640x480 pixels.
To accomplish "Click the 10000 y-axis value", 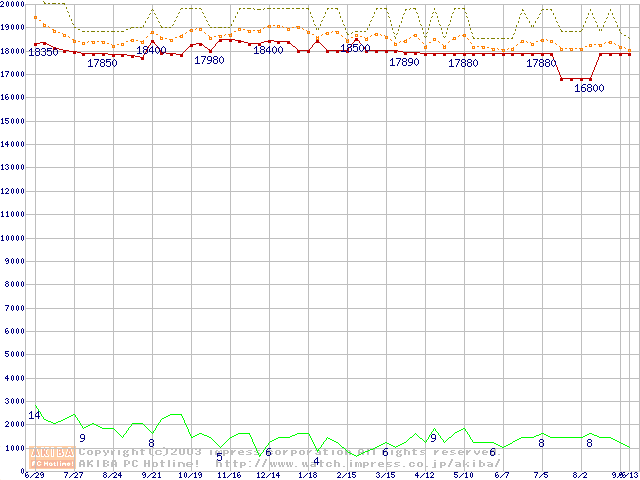I will coord(11,238).
